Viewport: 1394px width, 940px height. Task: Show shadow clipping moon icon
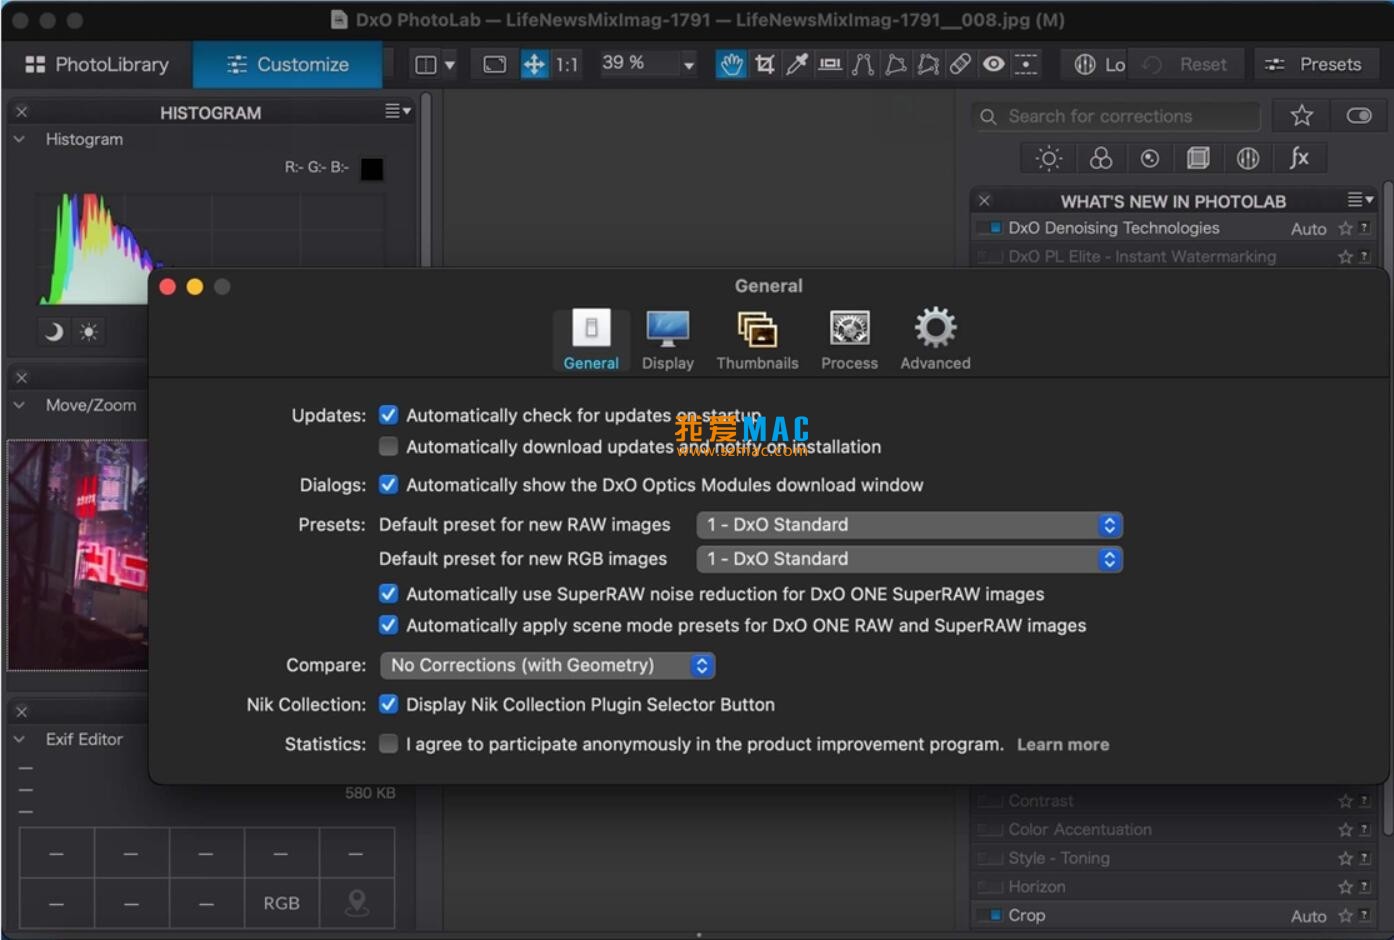[54, 332]
